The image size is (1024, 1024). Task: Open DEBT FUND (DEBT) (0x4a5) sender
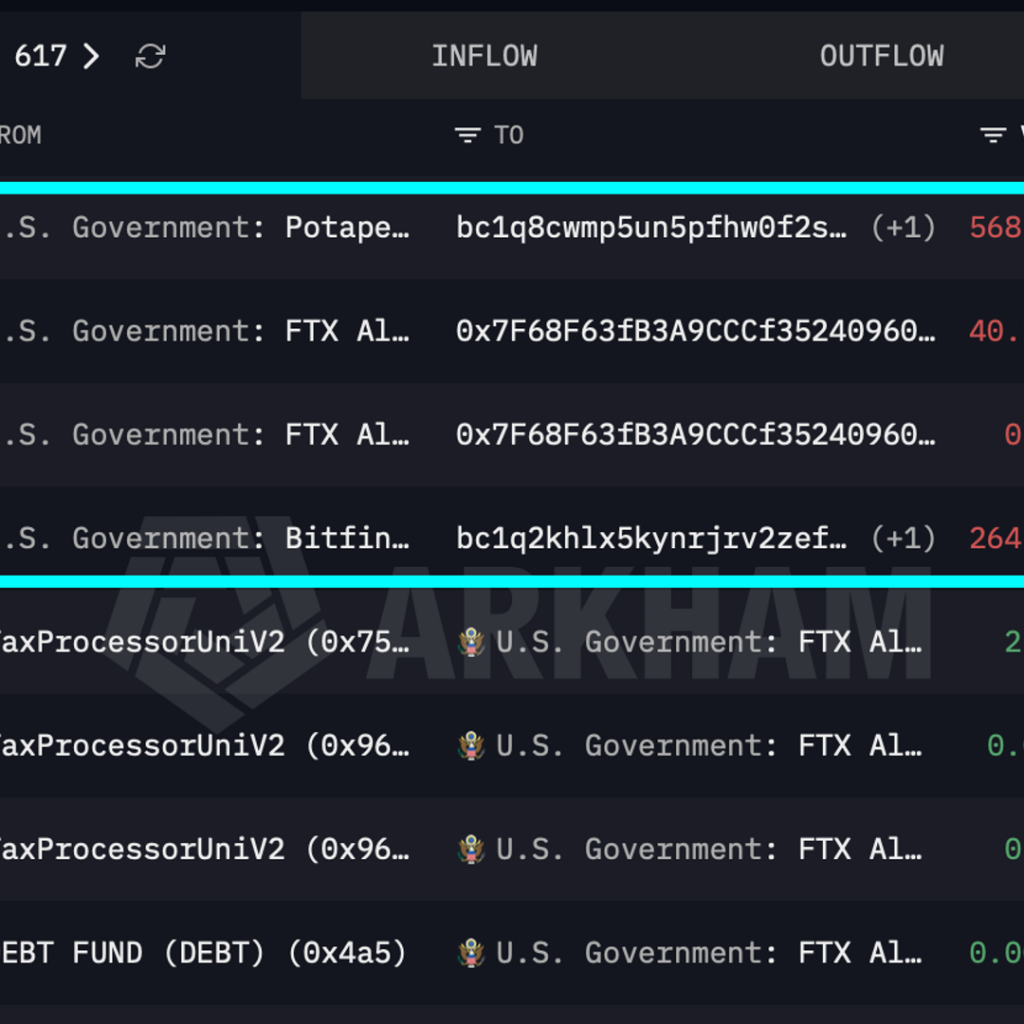202,953
